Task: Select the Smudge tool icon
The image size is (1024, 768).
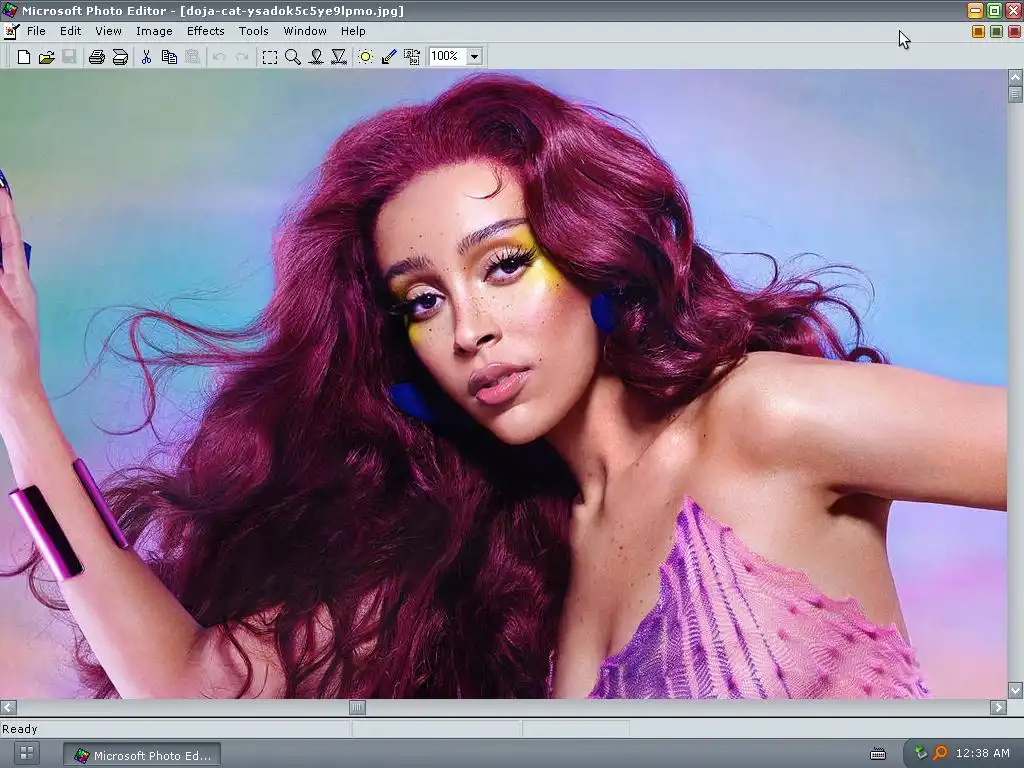Action: (316, 57)
